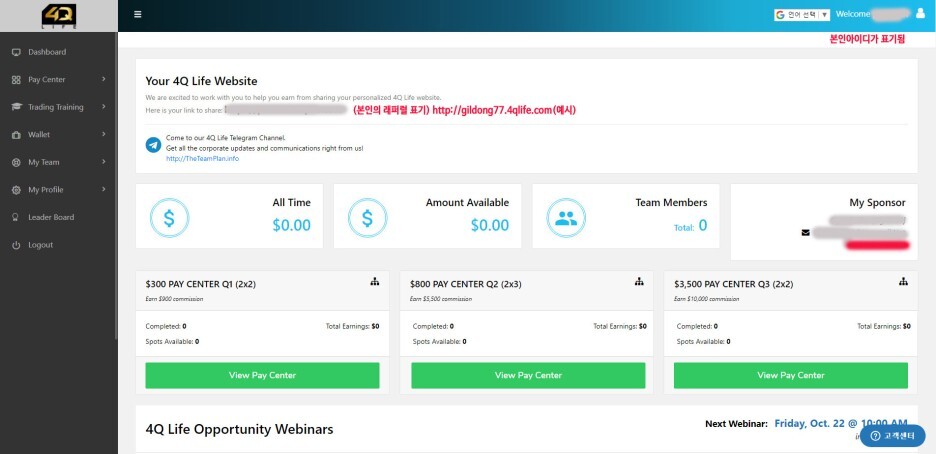Viewport: 936px width, 454px height.
Task: Click the All Time dollar icon
Action: [170, 218]
